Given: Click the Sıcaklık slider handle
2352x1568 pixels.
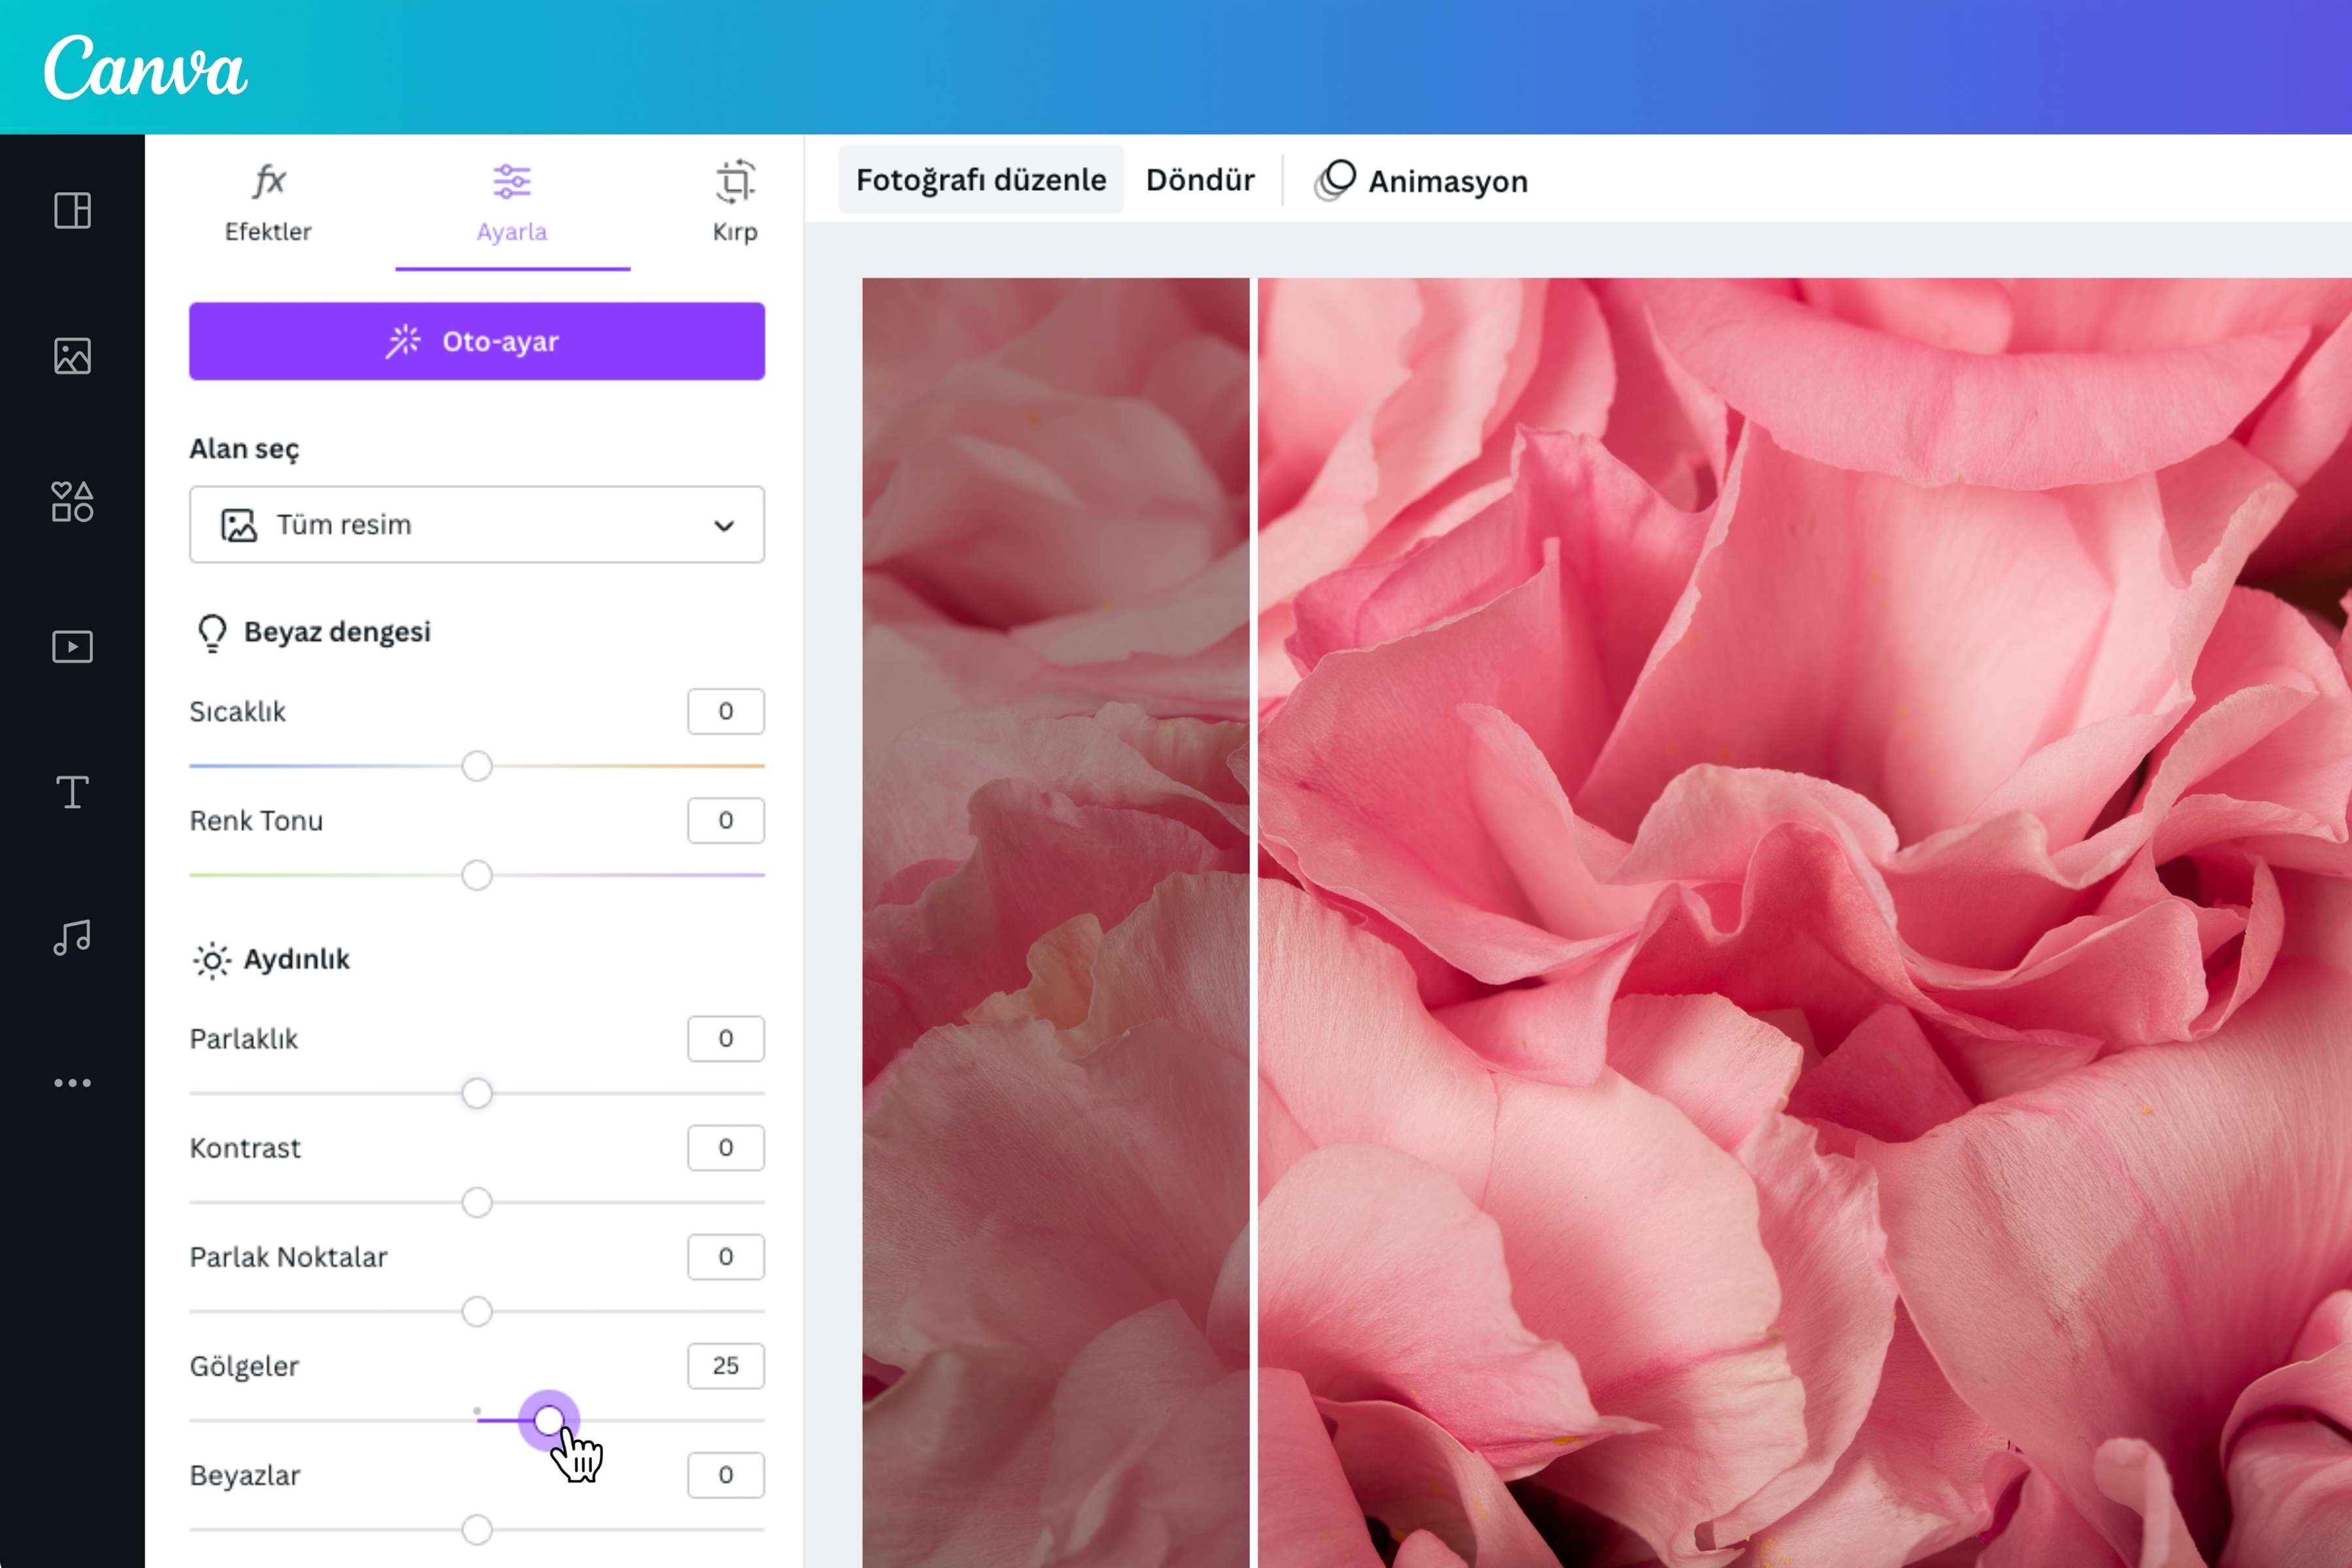Looking at the screenshot, I should [x=477, y=766].
